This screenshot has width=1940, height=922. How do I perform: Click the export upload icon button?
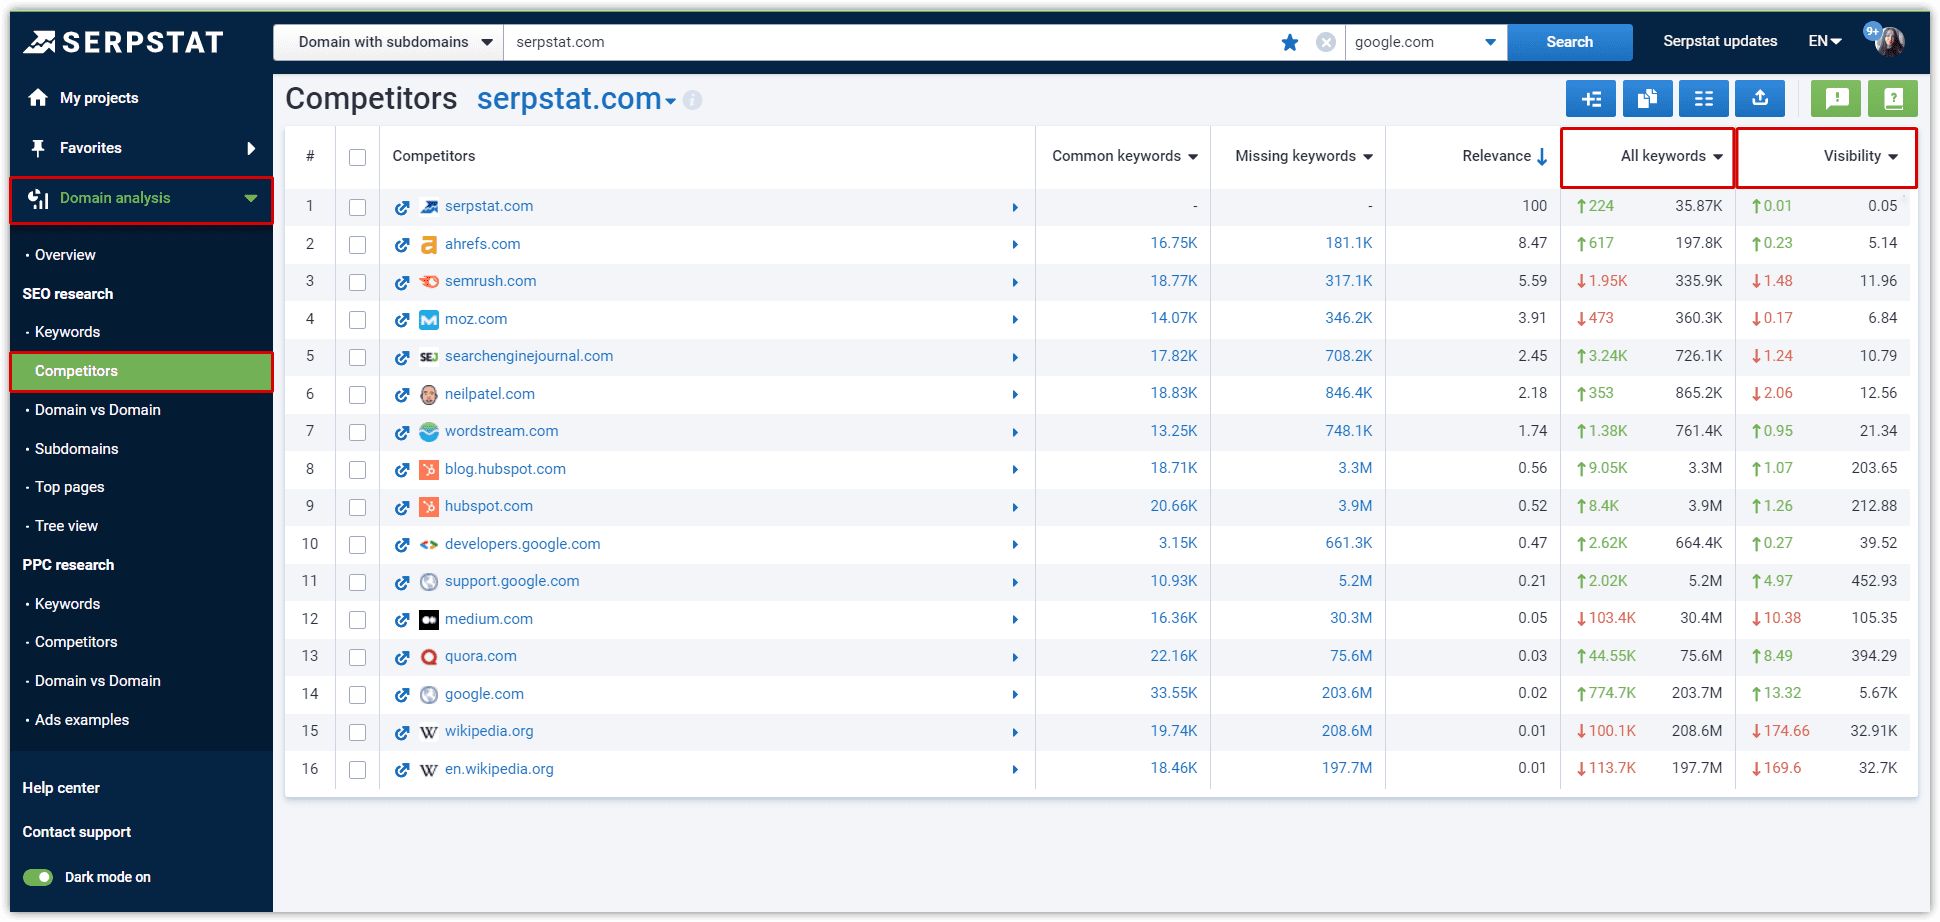(1760, 99)
